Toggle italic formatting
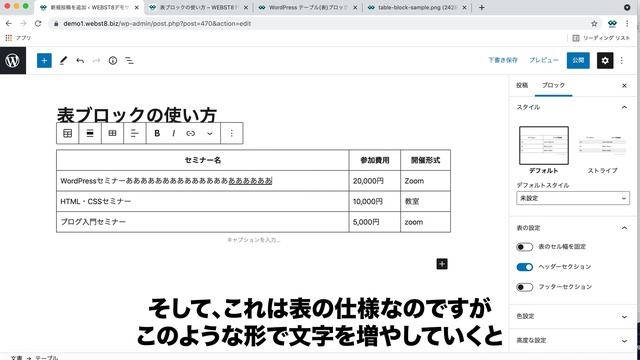Screen dimensions: 640x360 [x=174, y=133]
